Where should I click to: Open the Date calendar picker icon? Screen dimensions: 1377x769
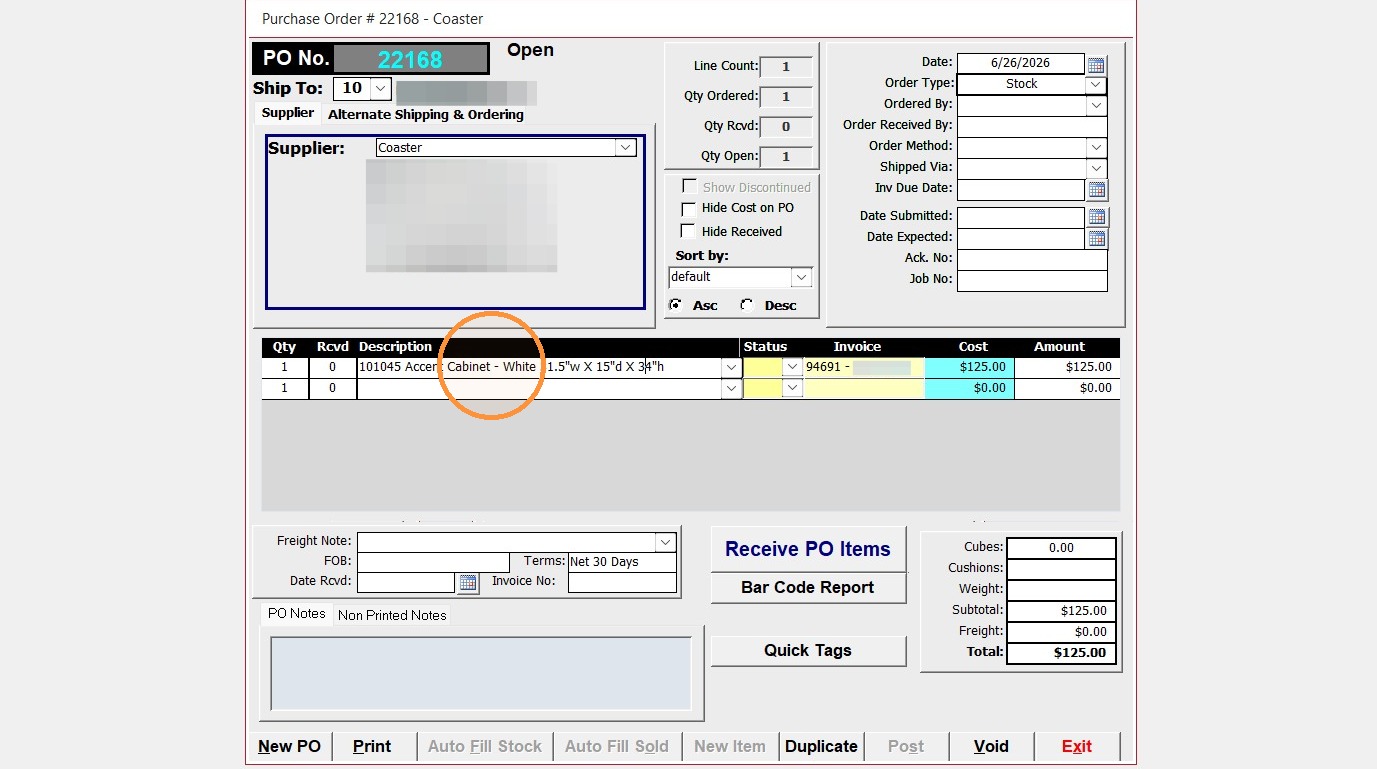[x=1096, y=65]
